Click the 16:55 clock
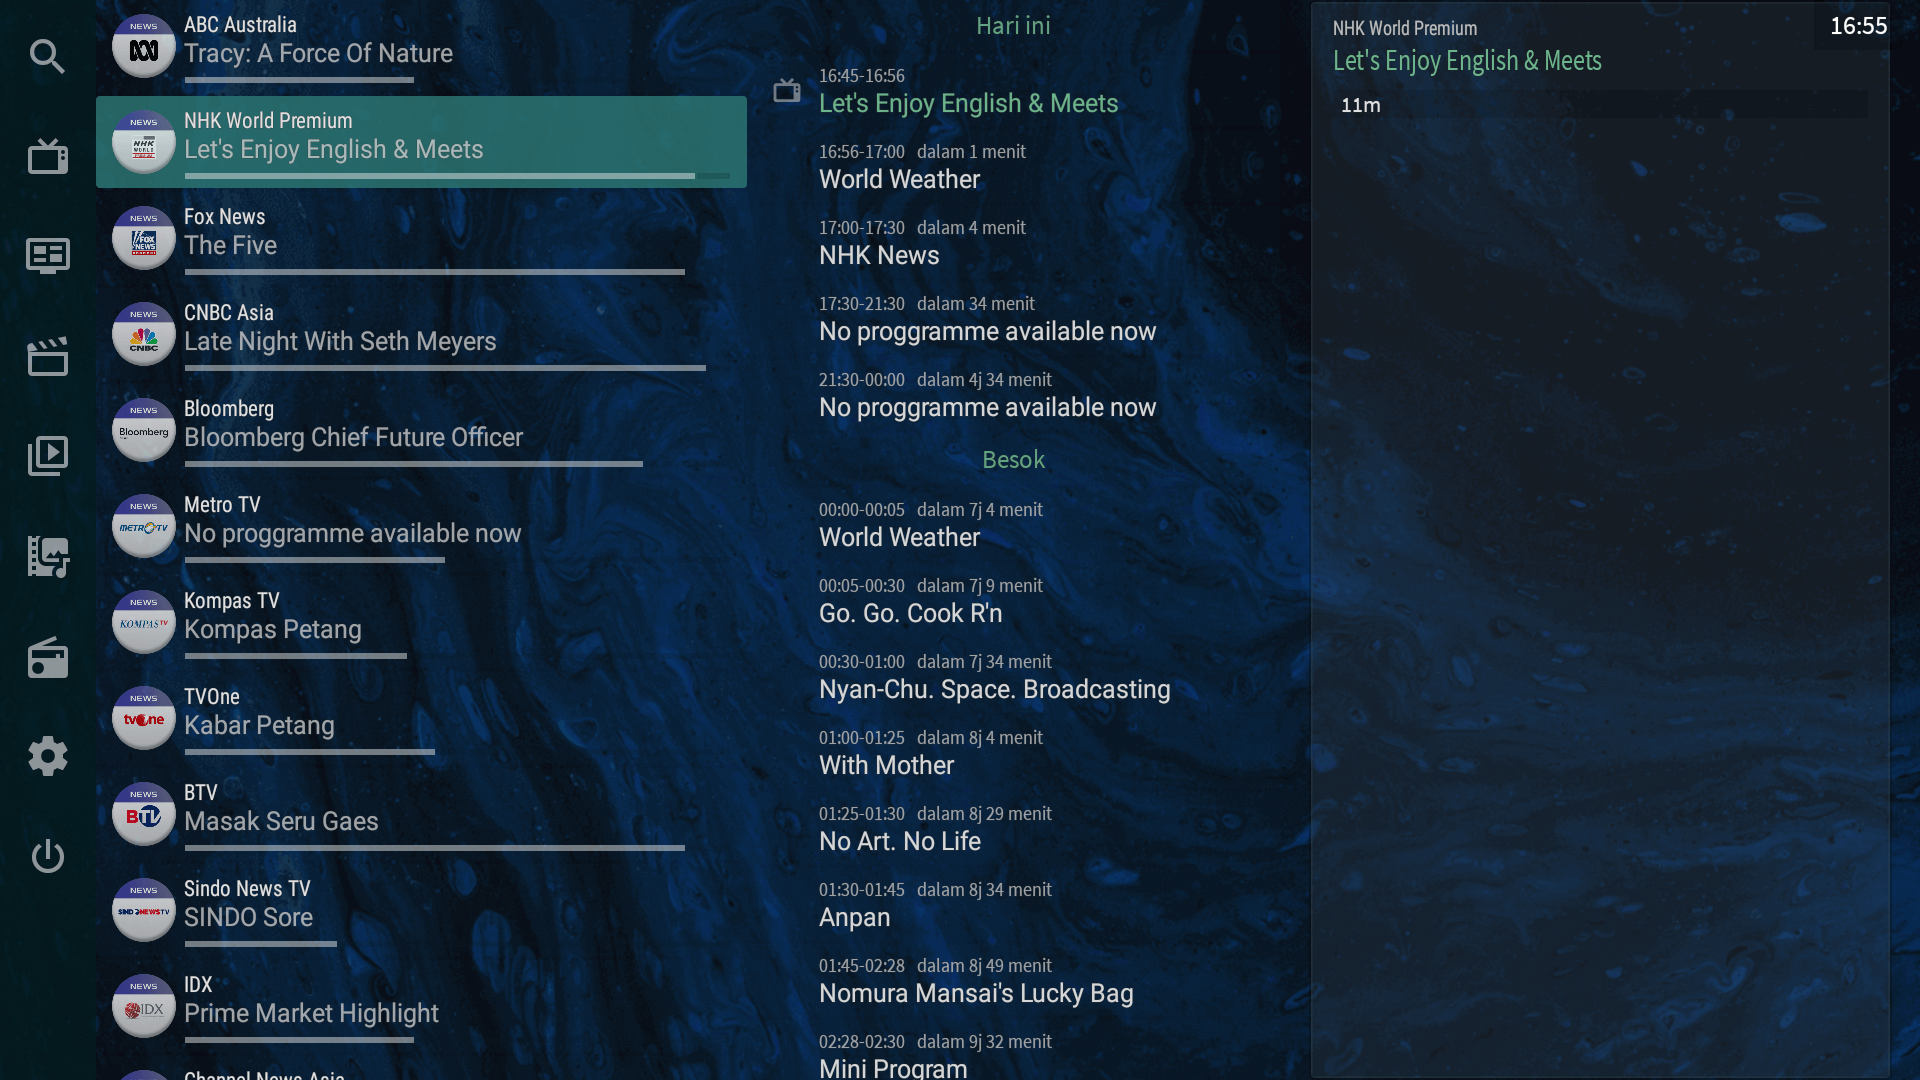This screenshot has width=1920, height=1080. click(1858, 26)
